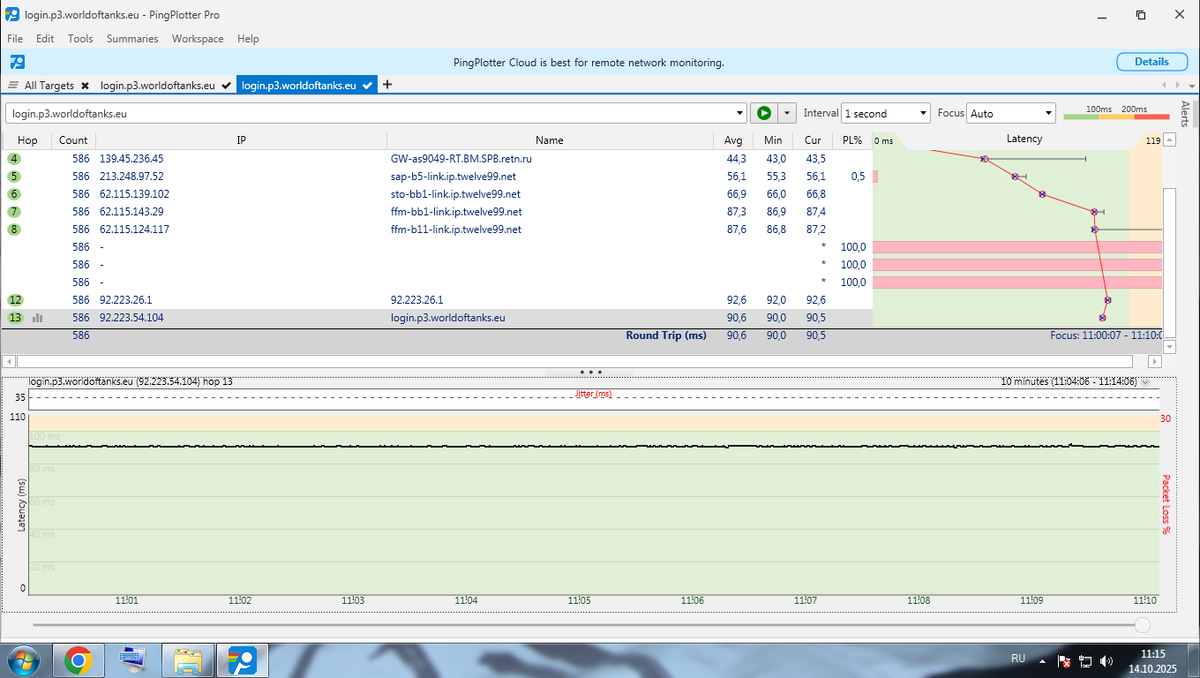Image resolution: width=1200 pixels, height=678 pixels.
Task: Expand the Focus dropdown set to Auto
Action: click(x=1010, y=113)
